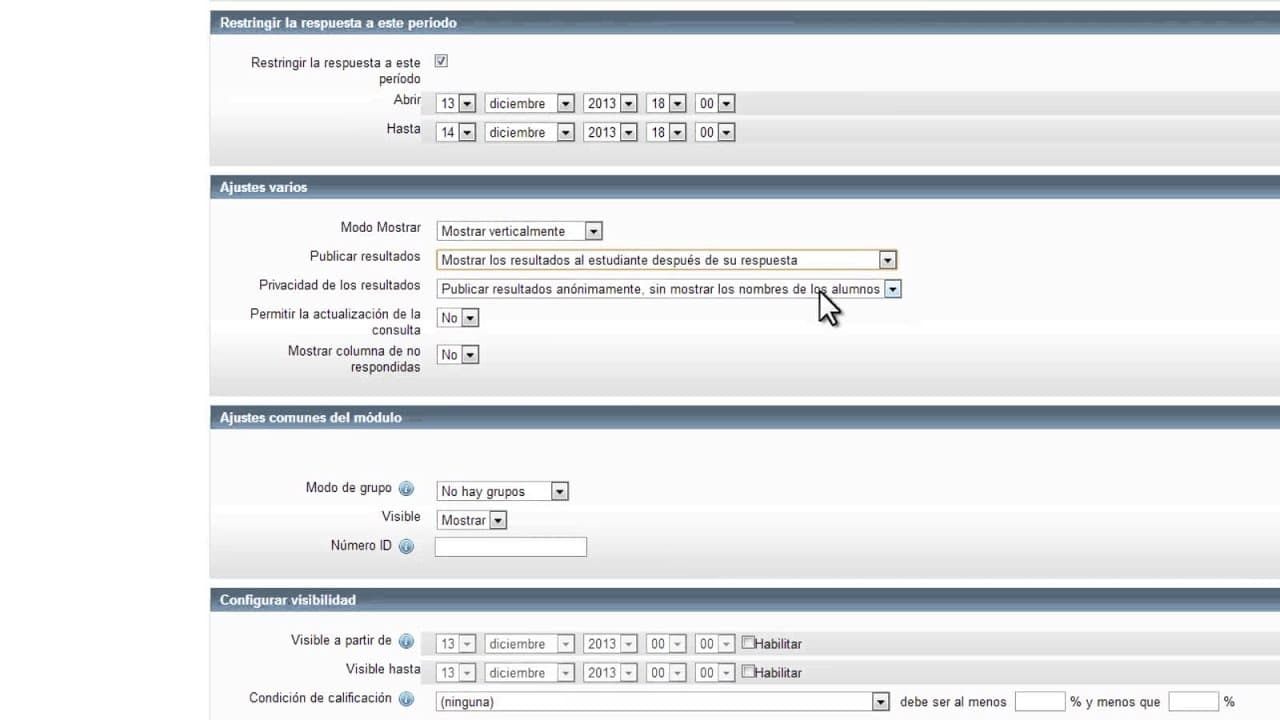The height and width of the screenshot is (720, 1280).
Task: Open help icon beside Visible a partir de
Action: point(406,641)
